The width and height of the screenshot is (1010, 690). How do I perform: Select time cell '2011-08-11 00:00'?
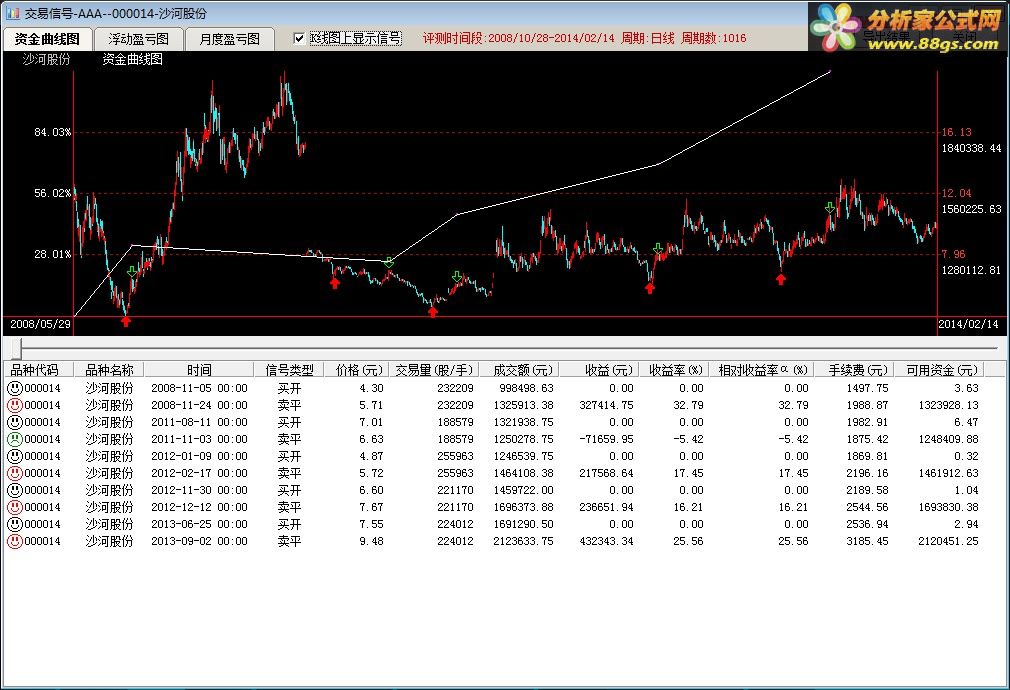199,423
